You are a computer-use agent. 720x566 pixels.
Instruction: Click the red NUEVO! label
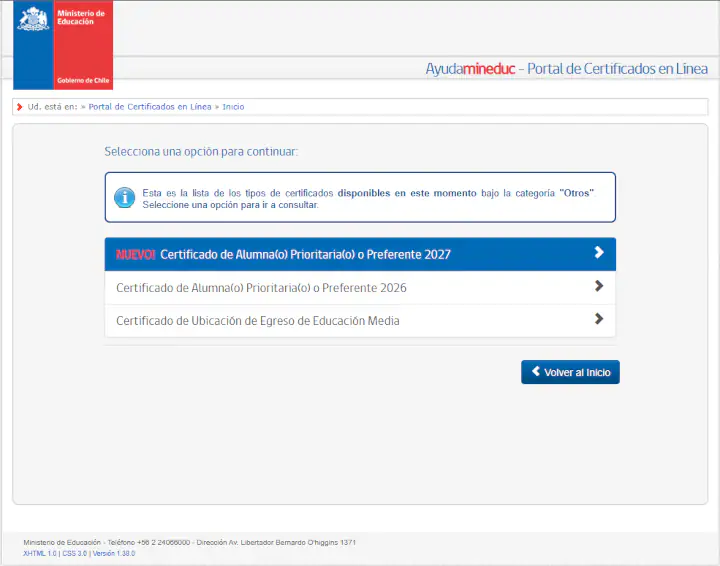coord(135,255)
